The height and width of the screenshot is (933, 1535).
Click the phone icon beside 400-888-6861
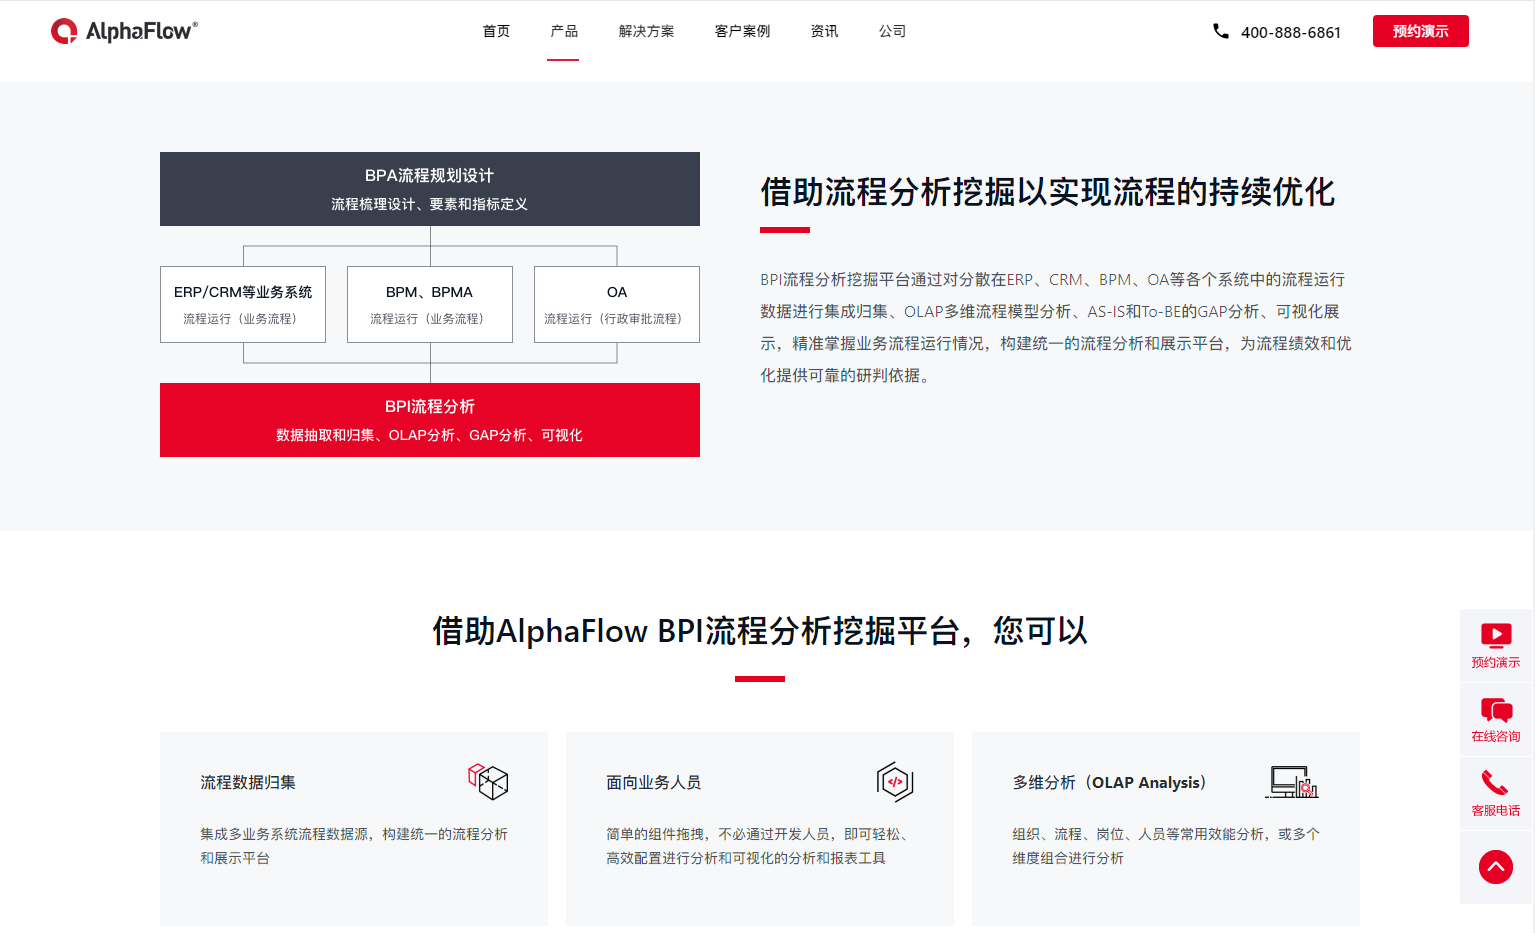coord(1221,31)
